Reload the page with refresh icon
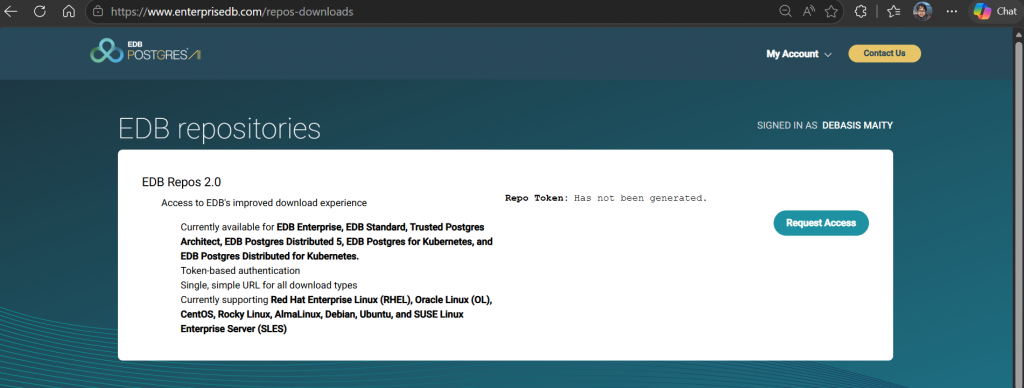This screenshot has width=1024, height=388. tap(40, 11)
